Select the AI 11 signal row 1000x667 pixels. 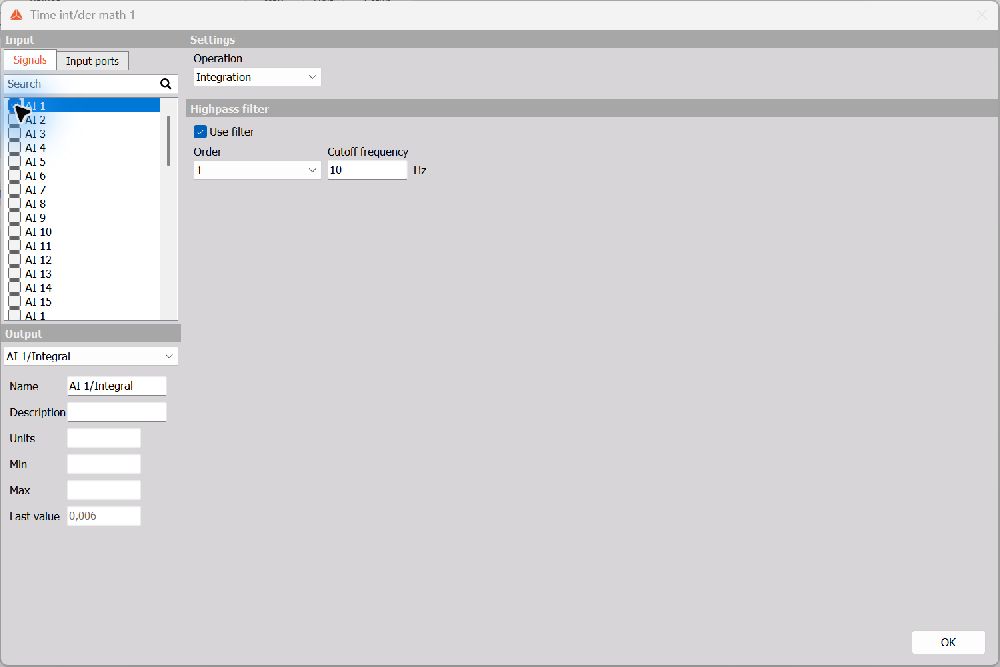[83, 246]
